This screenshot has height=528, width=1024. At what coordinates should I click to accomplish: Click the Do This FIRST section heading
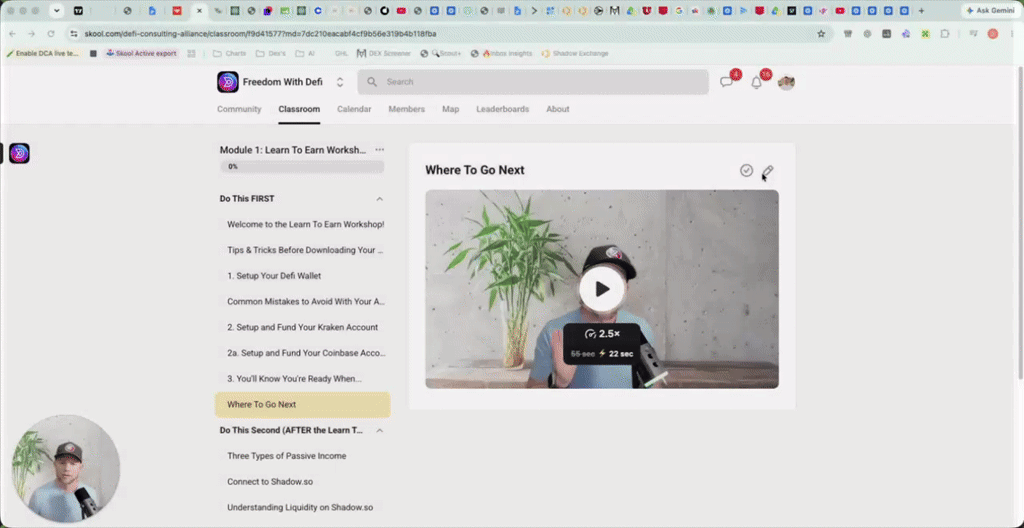click(247, 199)
